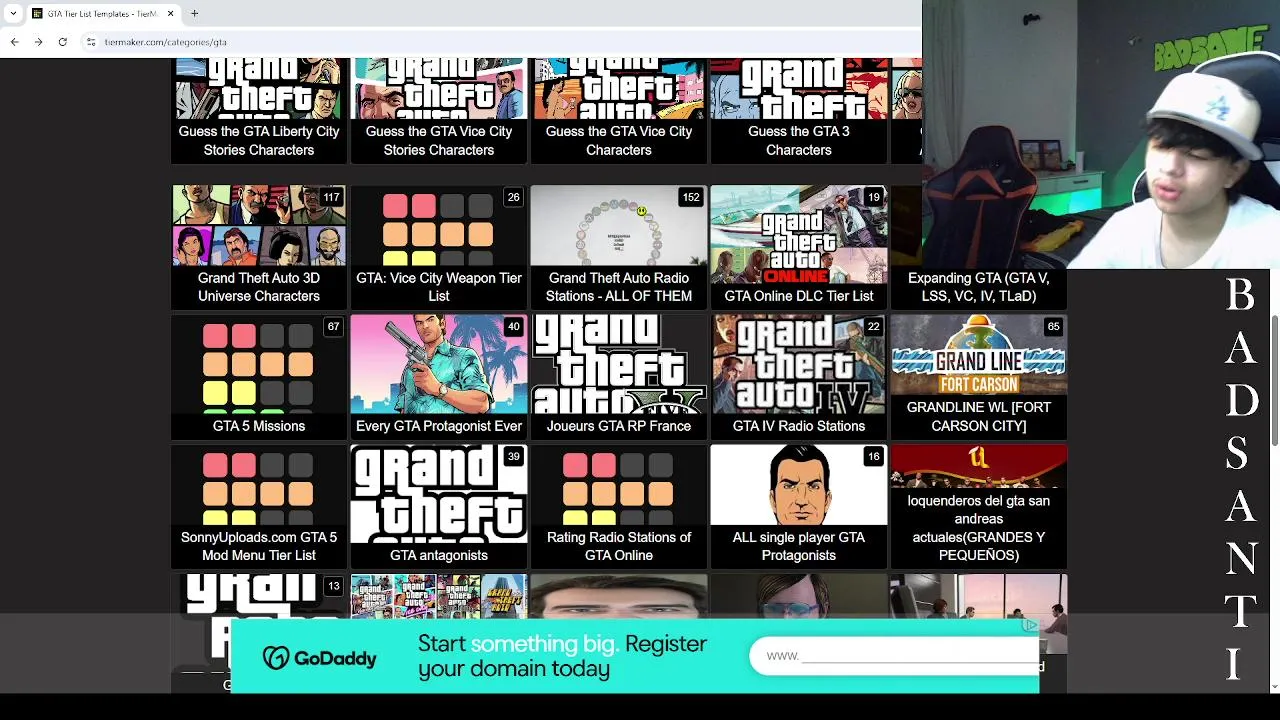Reload the page with the refresh icon
The width and height of the screenshot is (1280, 720).
coord(62,42)
